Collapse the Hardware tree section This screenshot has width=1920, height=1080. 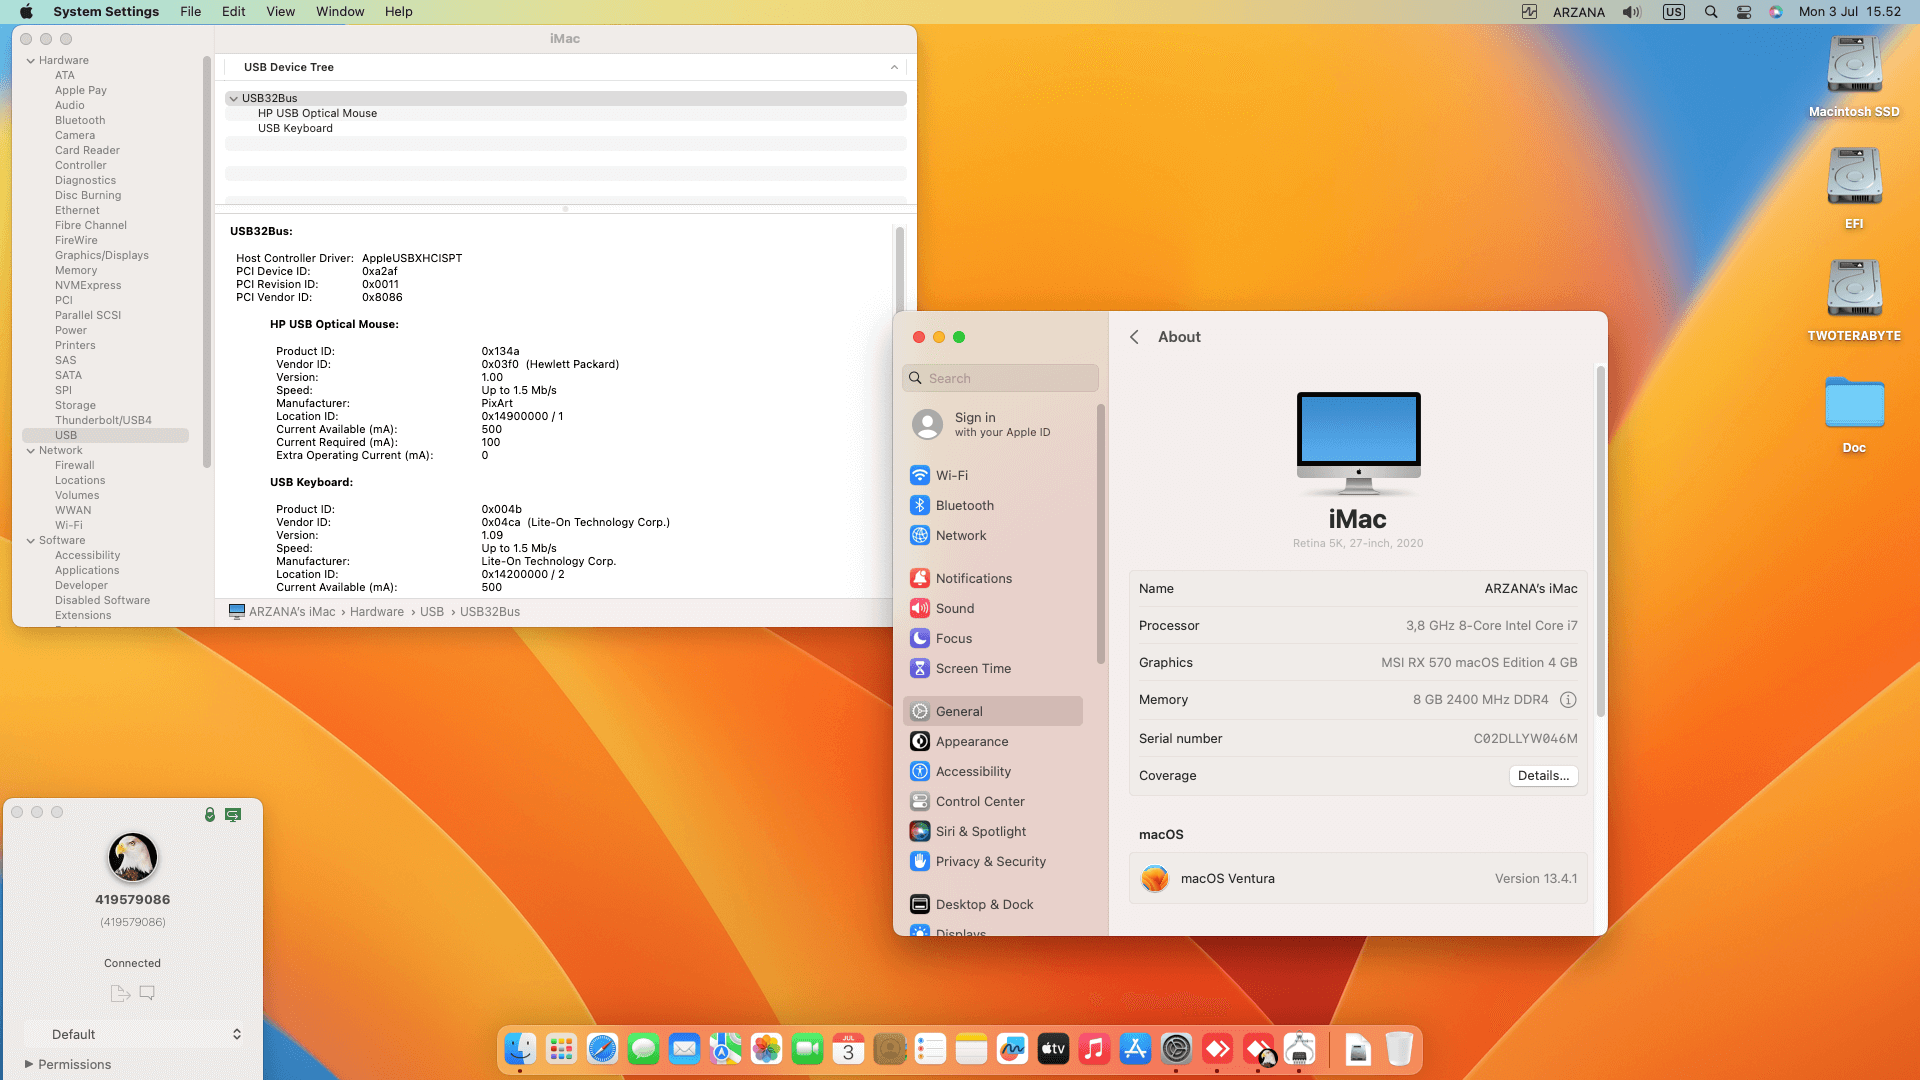[x=31, y=61]
